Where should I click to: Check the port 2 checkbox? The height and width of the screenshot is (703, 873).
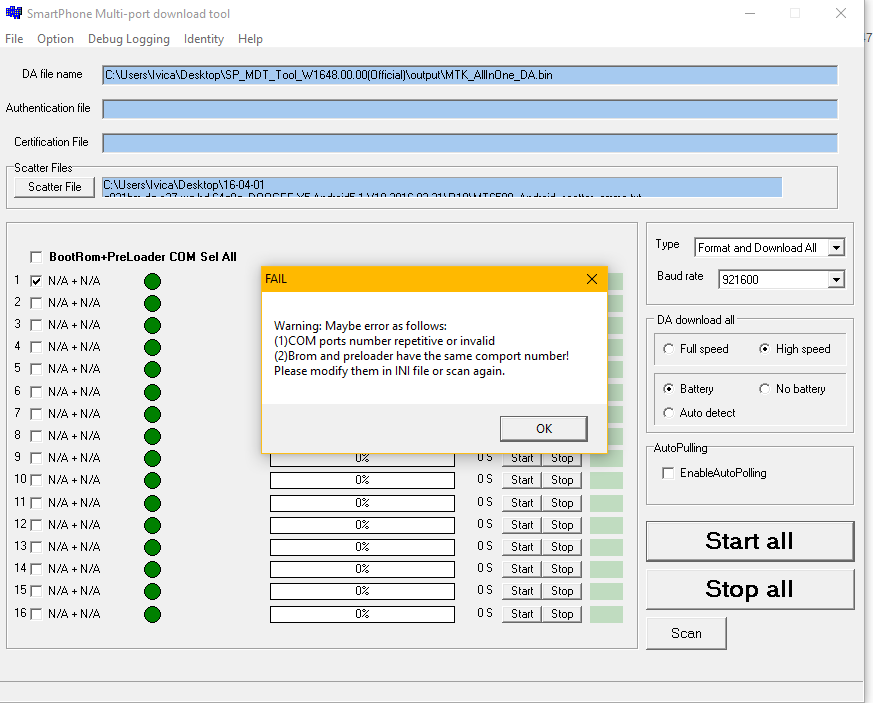coord(36,303)
